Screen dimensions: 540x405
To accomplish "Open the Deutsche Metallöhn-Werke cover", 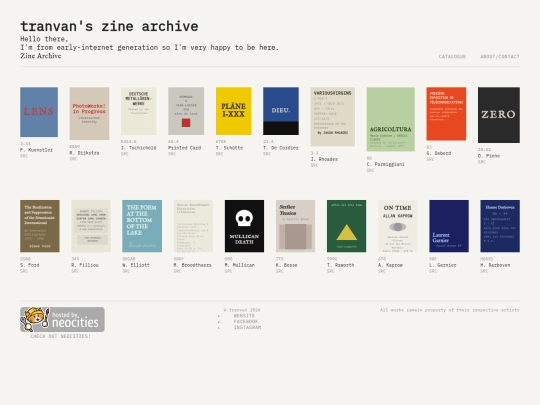I will (138, 111).
